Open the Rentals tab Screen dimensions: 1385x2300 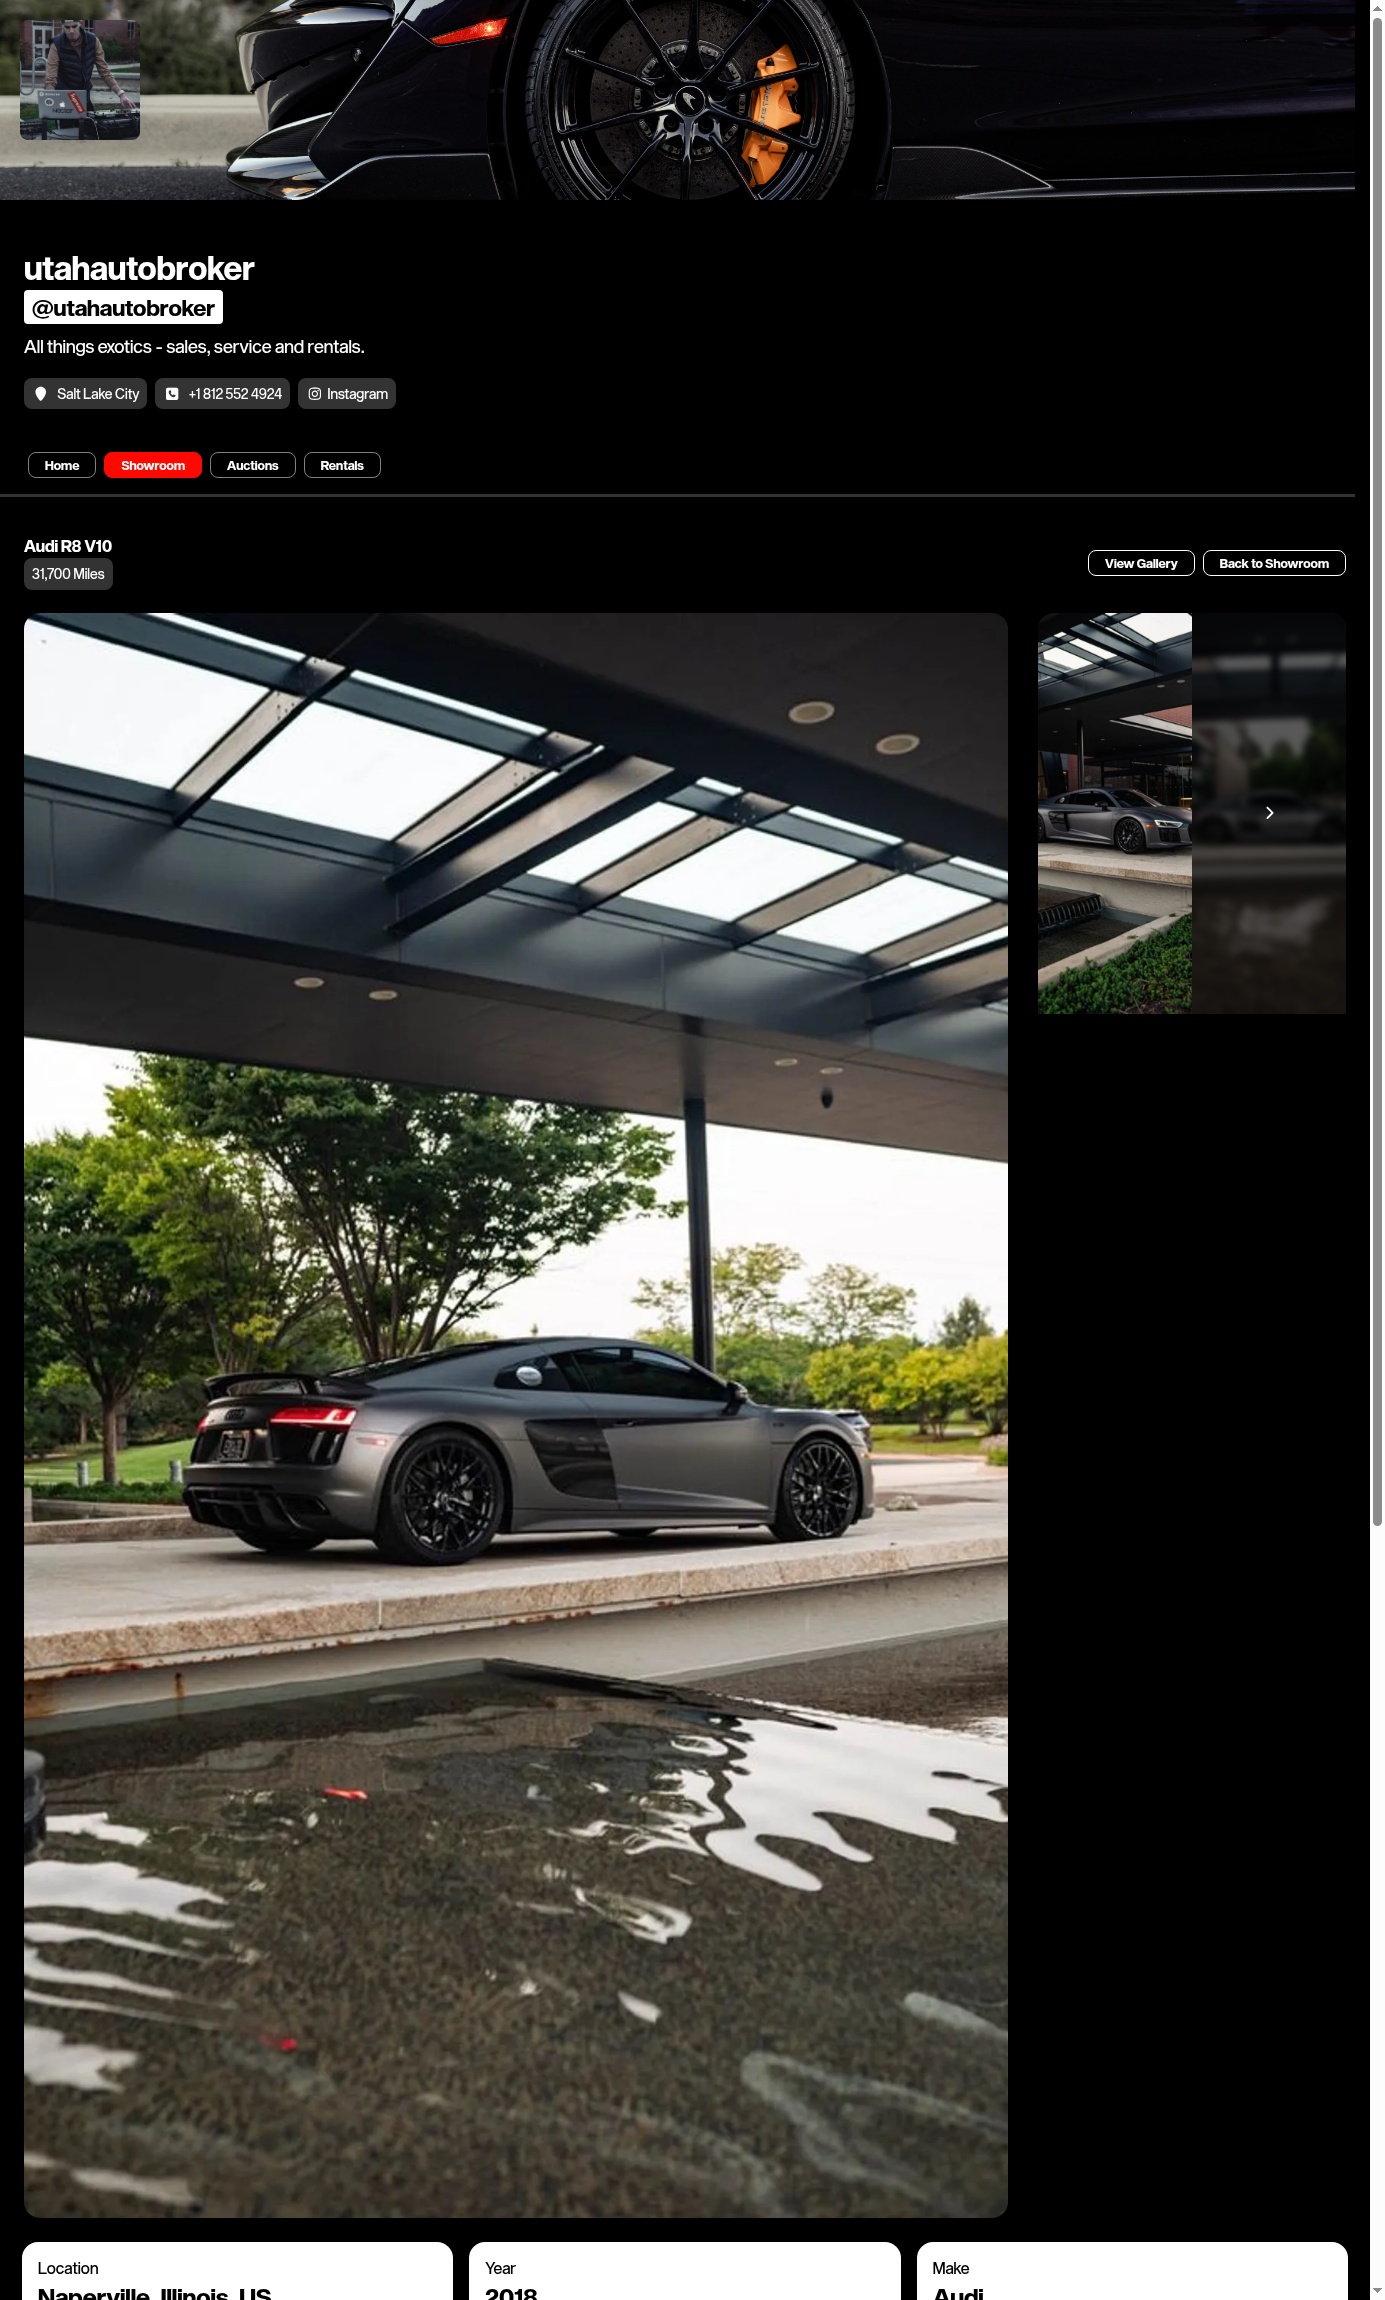pos(342,466)
